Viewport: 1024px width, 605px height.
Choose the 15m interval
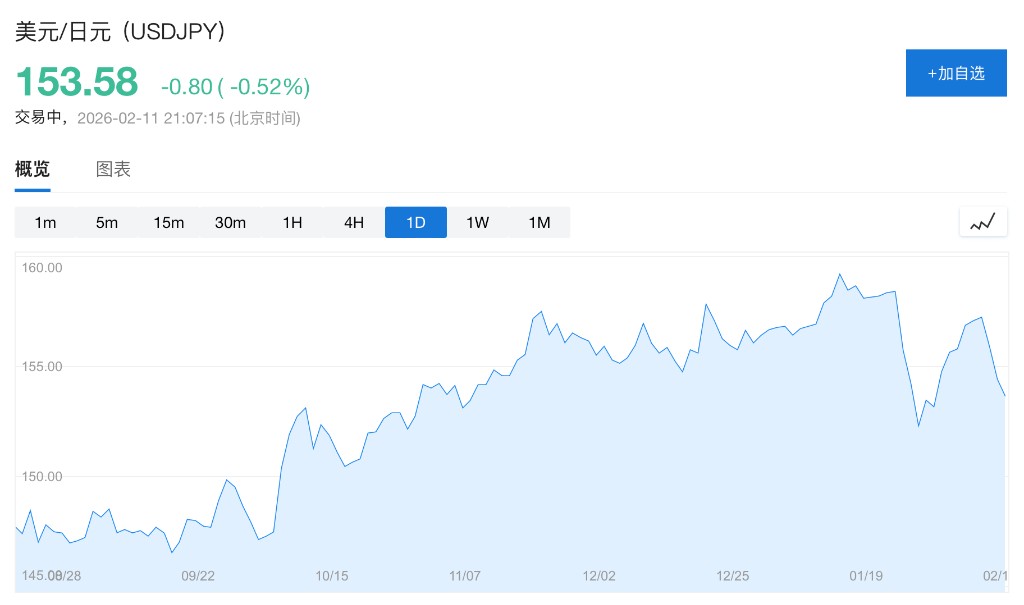169,222
